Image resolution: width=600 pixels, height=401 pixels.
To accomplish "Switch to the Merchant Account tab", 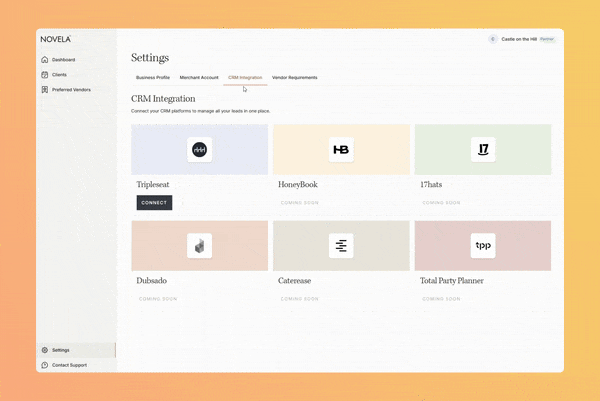I will tap(199, 77).
